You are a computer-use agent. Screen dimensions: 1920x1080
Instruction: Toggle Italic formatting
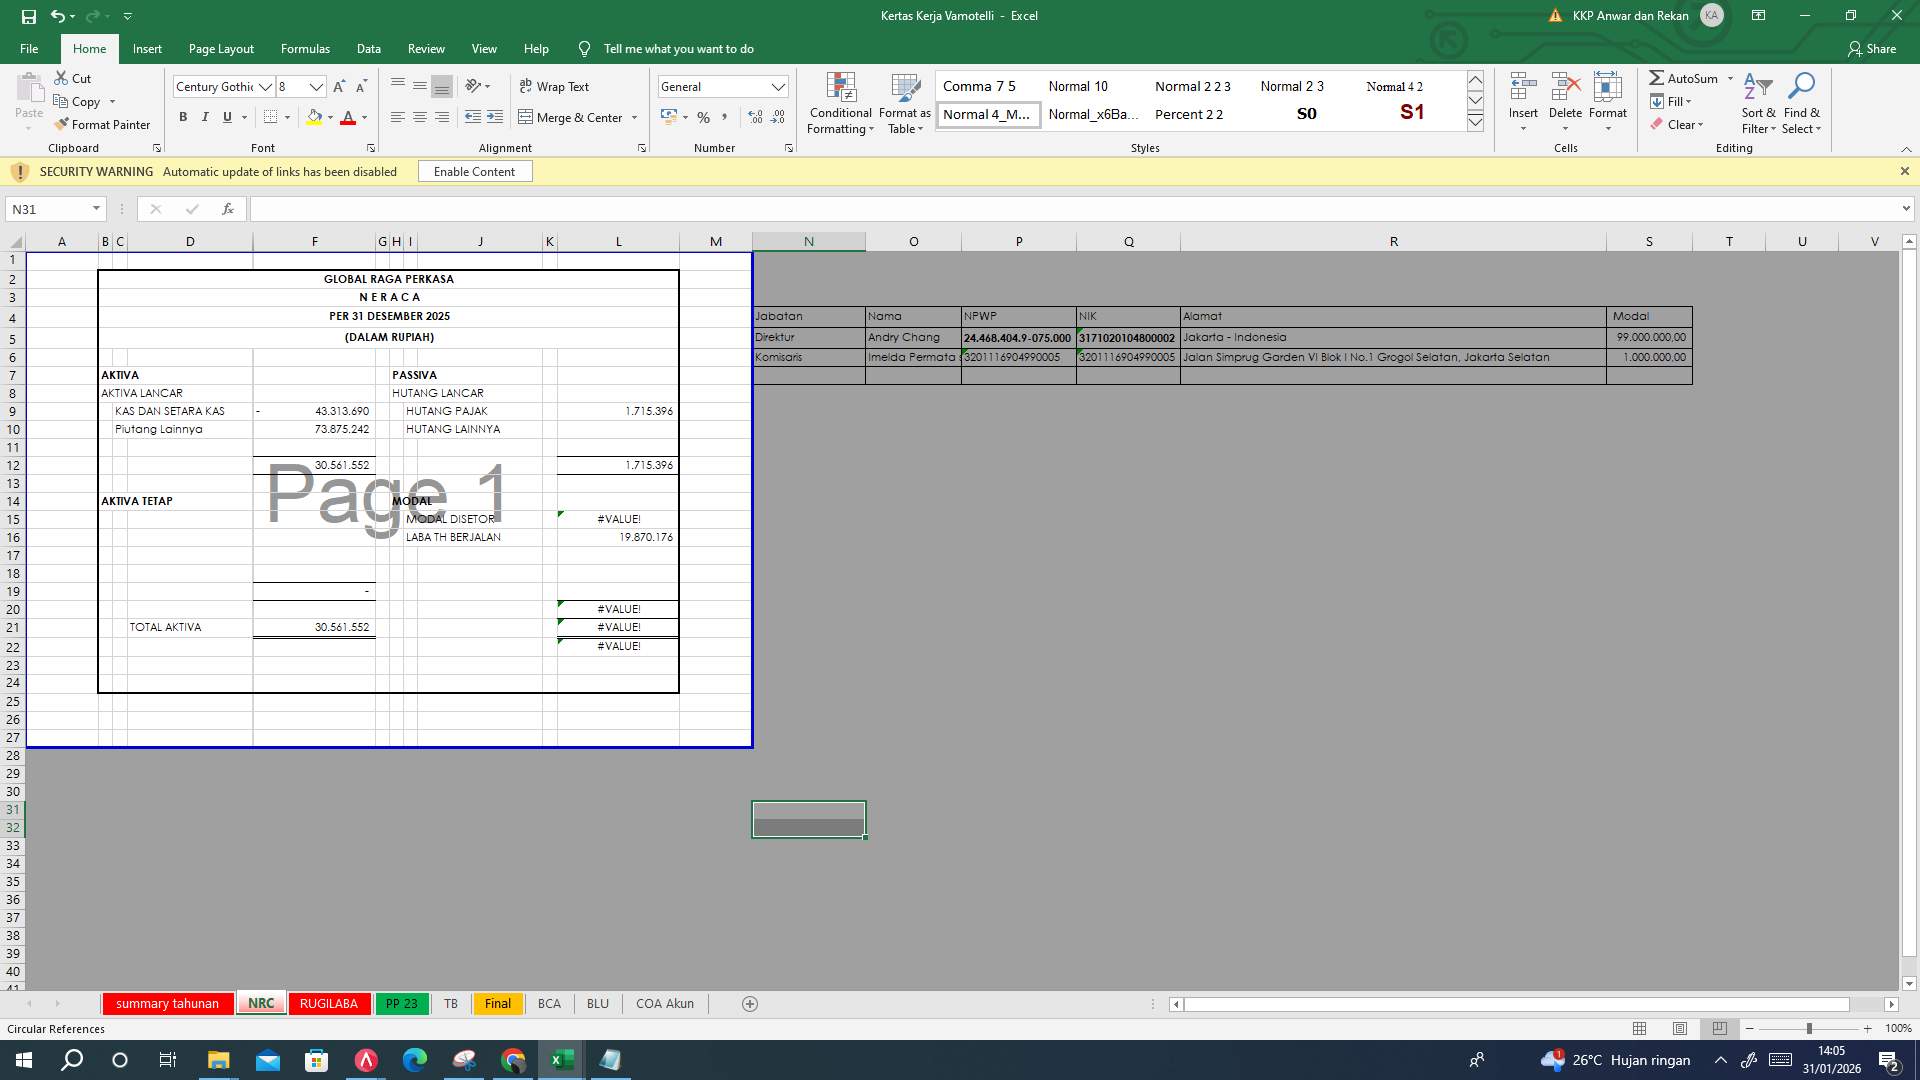205,117
